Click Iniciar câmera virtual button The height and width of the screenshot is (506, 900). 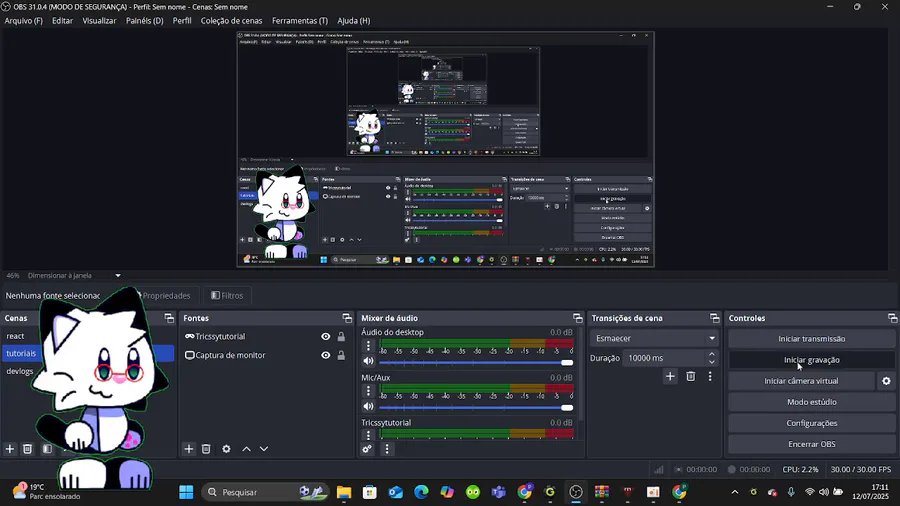pyautogui.click(x=801, y=381)
